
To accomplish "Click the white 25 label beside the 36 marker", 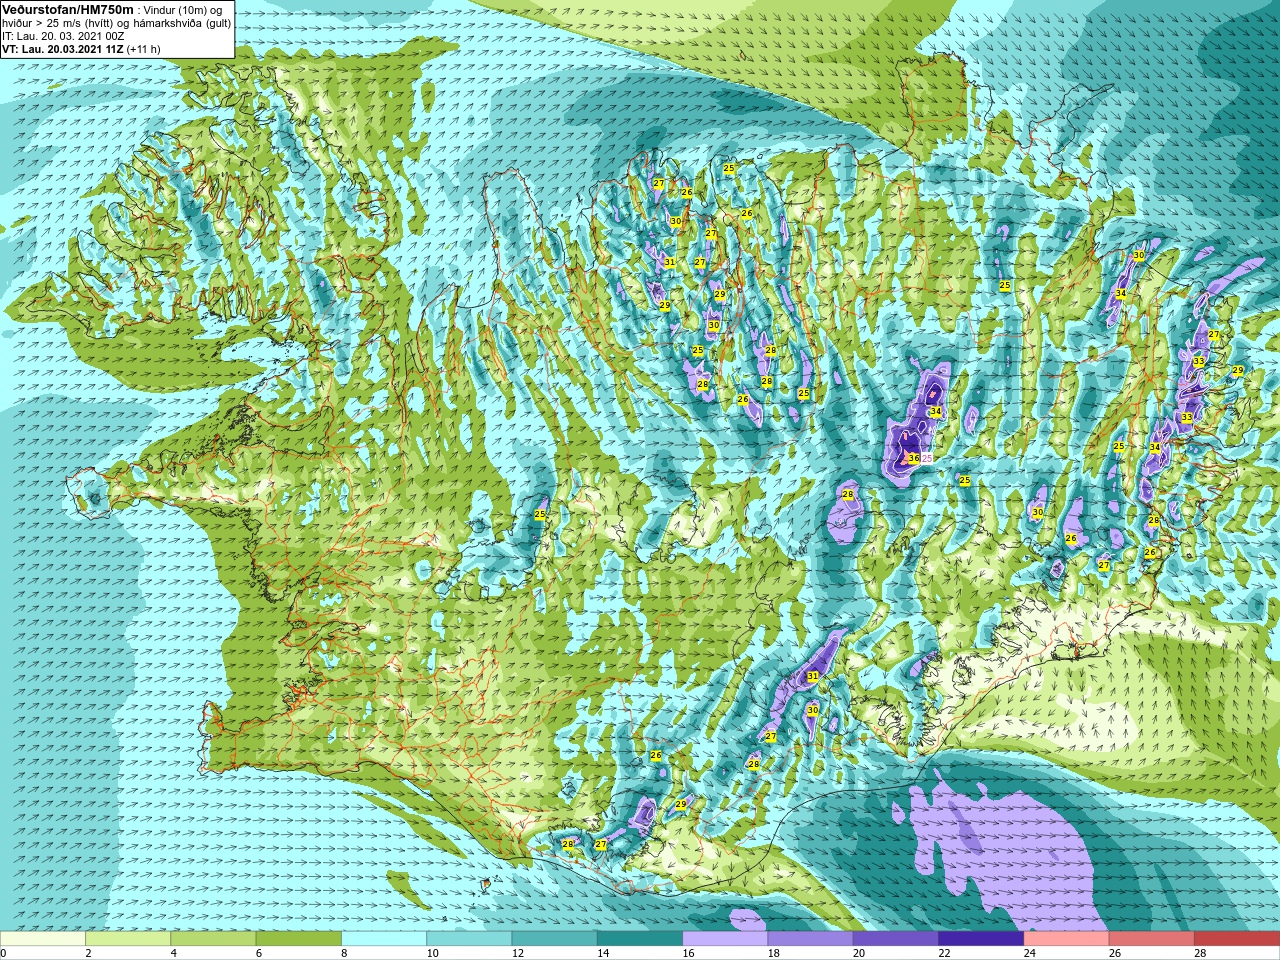I will [927, 458].
